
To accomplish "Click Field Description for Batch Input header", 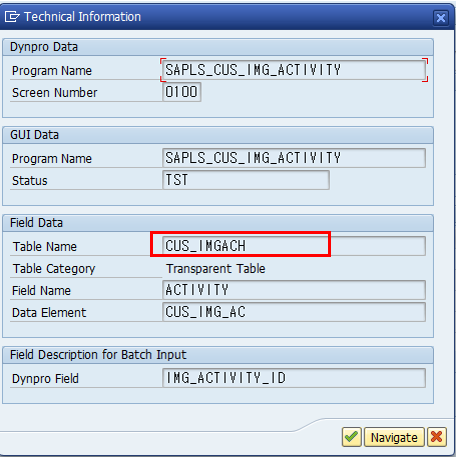I will [218, 355].
